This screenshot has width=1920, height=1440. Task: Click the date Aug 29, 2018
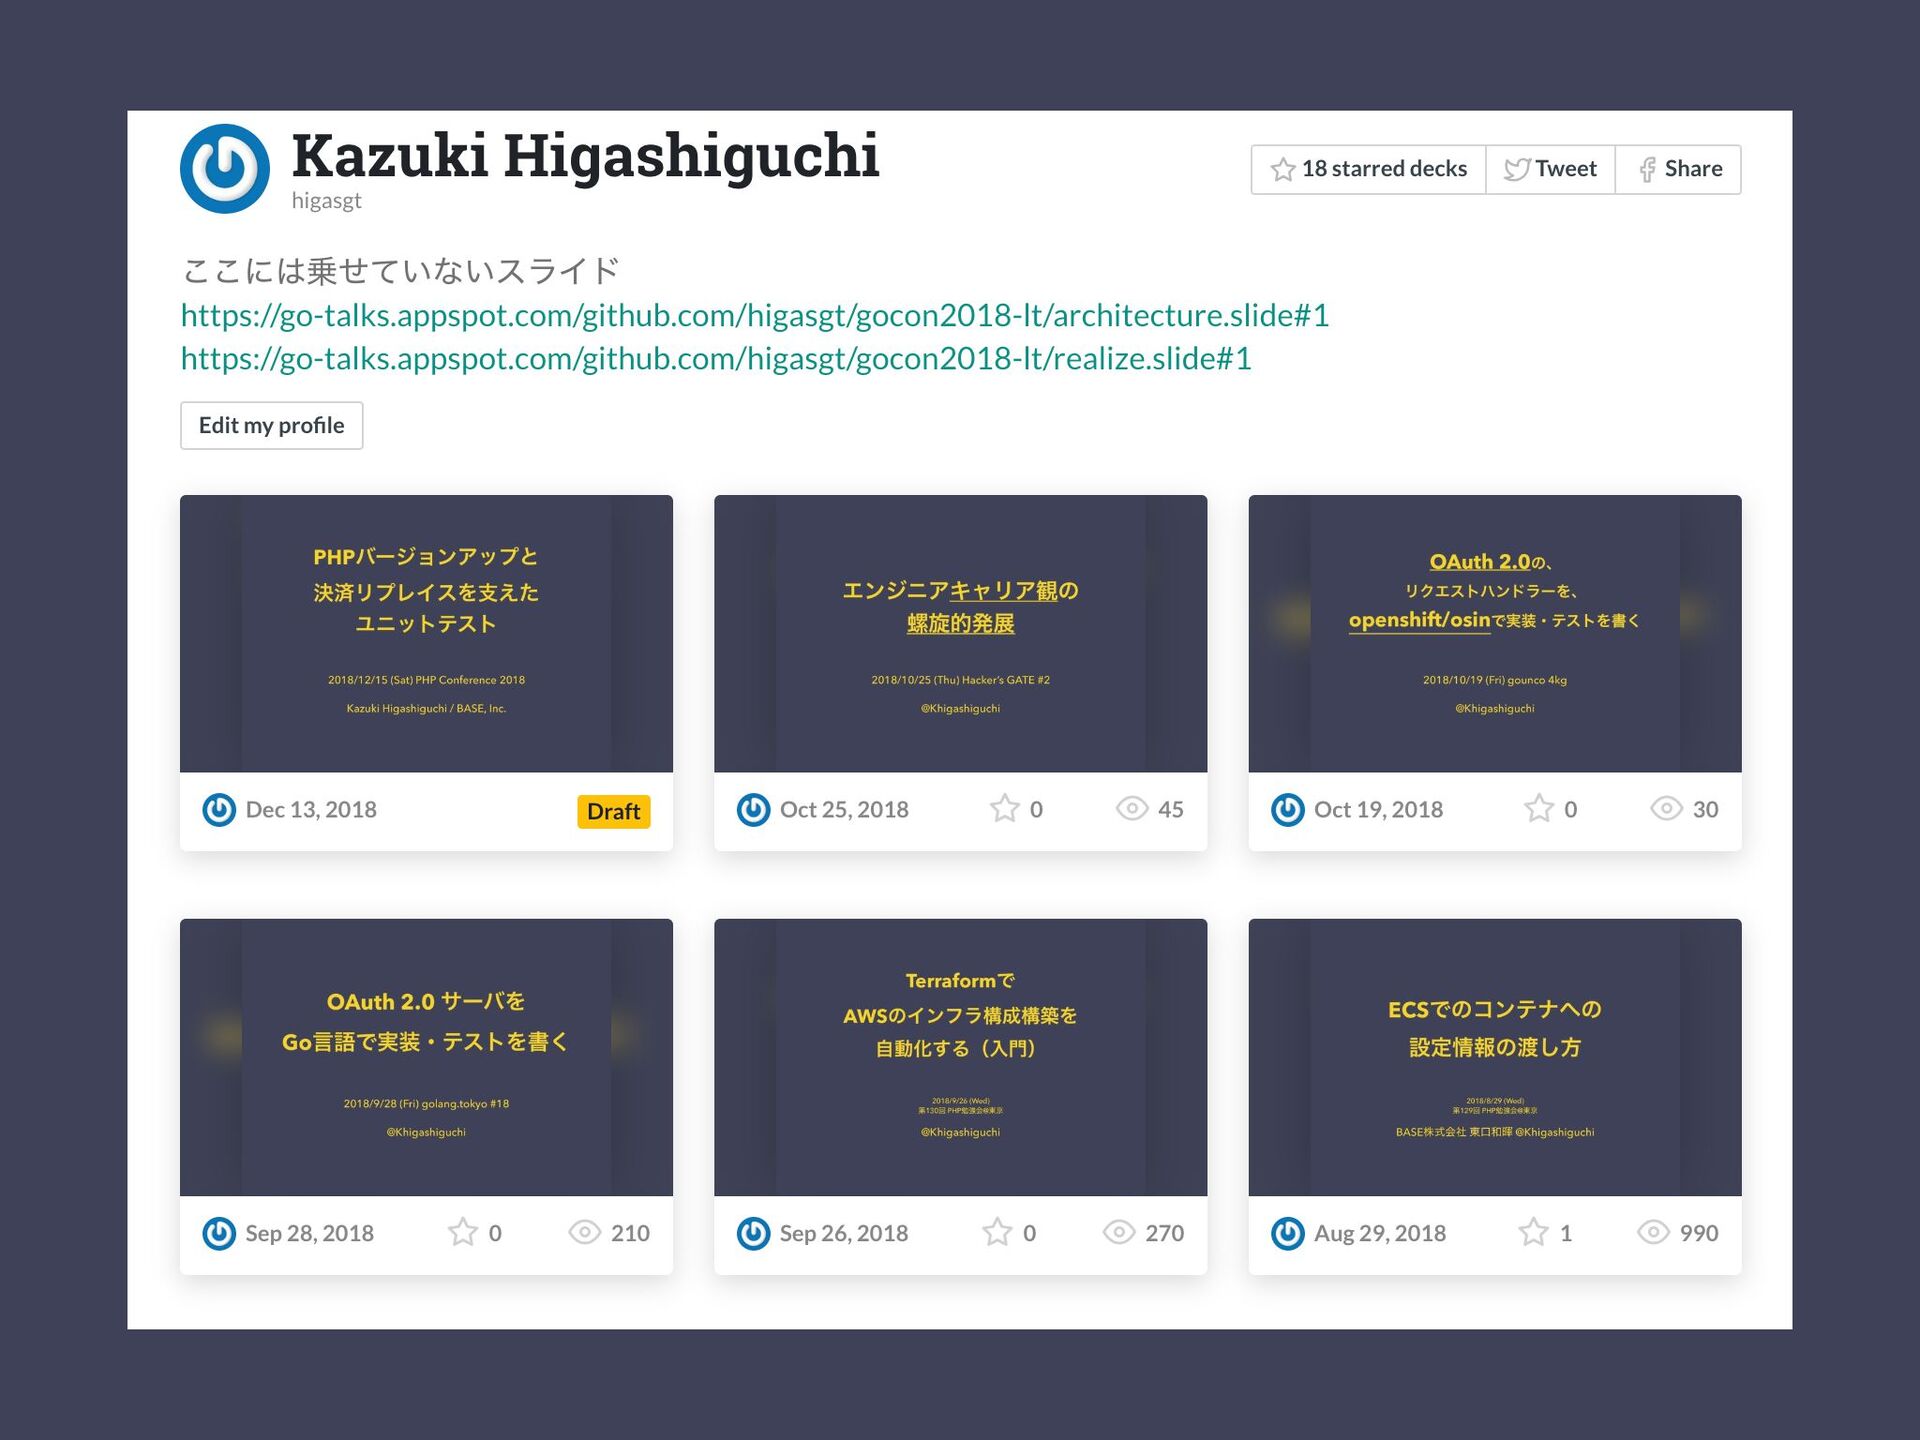1380,1233
